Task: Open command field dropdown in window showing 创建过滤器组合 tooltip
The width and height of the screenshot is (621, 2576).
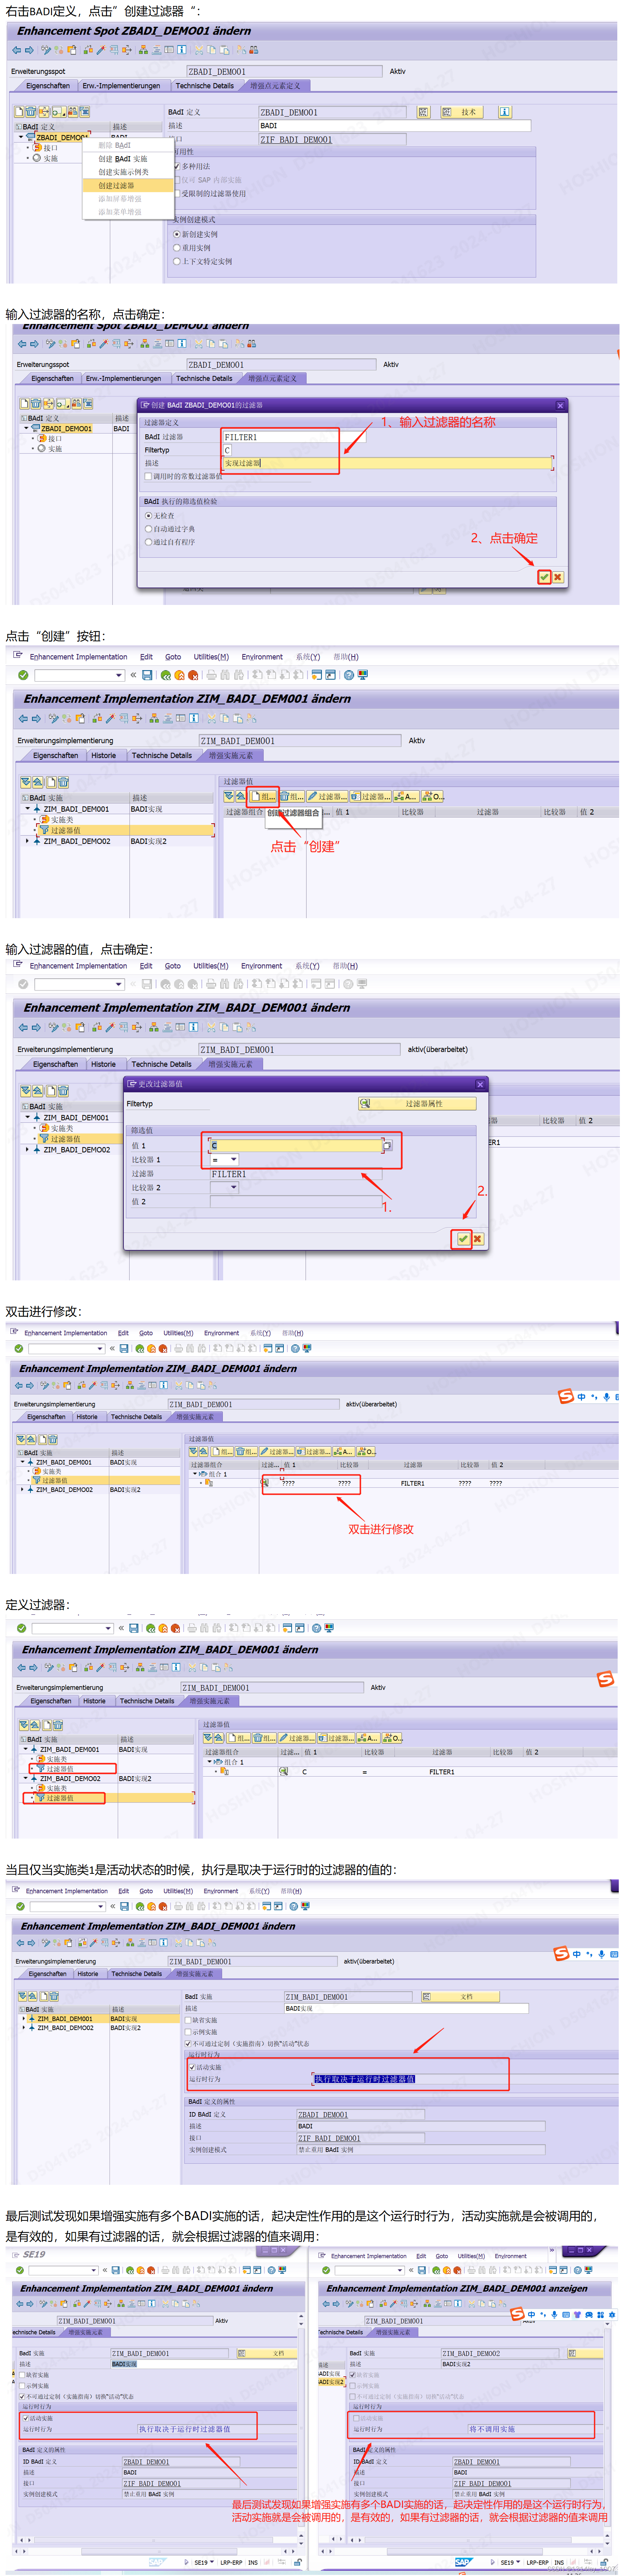Action: click(119, 675)
